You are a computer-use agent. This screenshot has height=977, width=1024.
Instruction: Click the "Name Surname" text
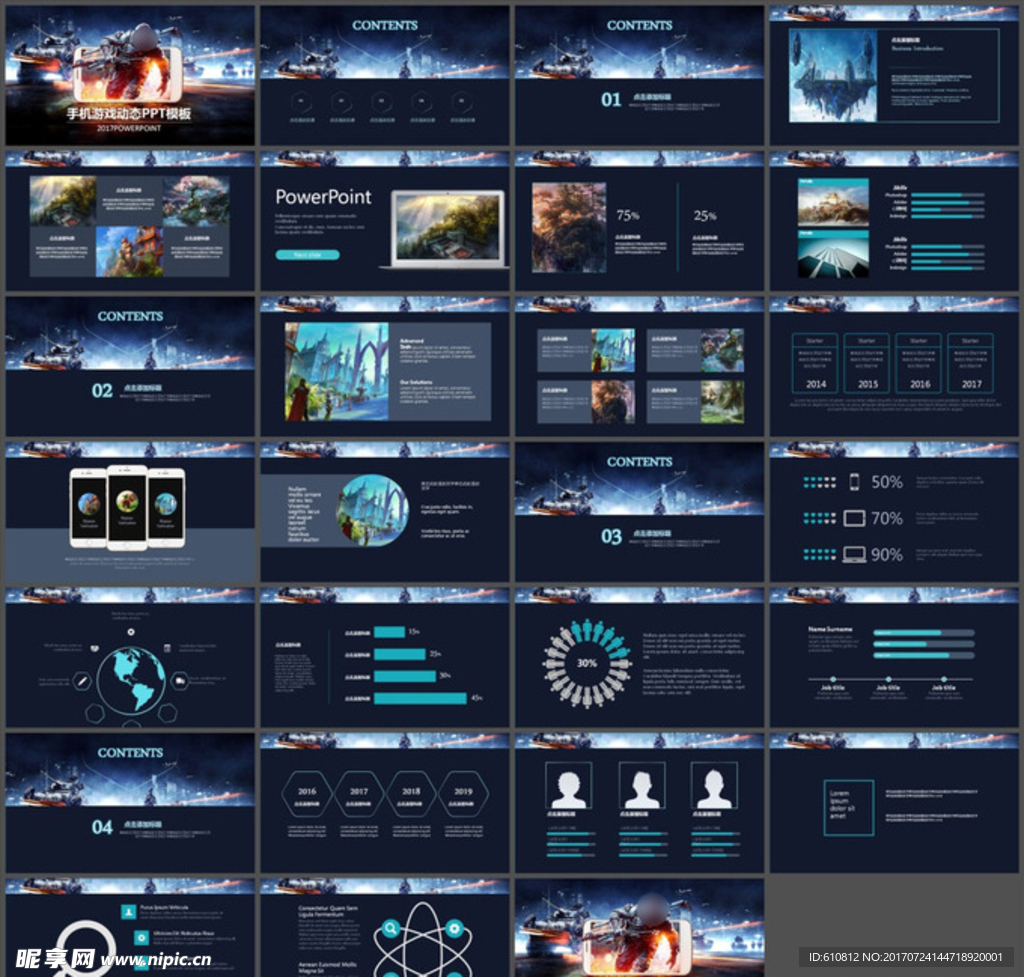coord(830,629)
